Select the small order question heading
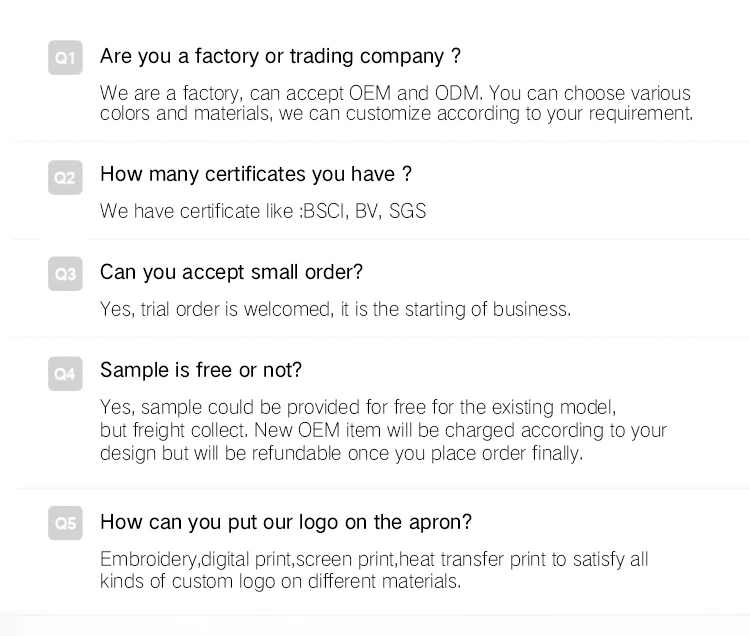Image resolution: width=750 pixels, height=636 pixels. pos(232,272)
